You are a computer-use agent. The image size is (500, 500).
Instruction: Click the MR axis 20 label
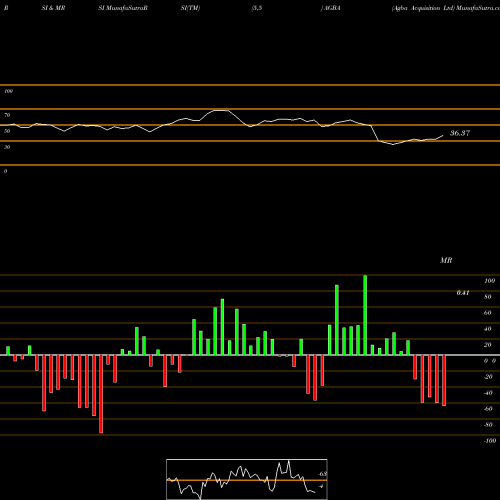coord(488,345)
